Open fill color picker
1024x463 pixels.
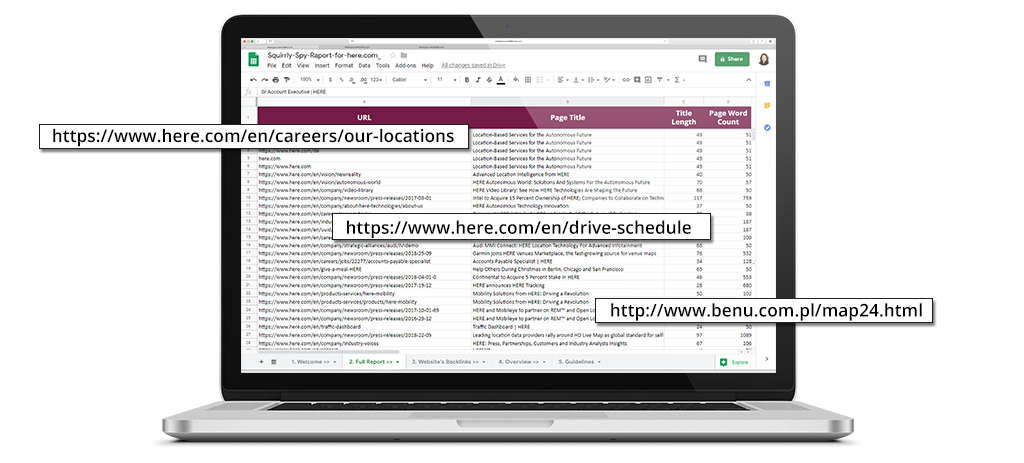pyautogui.click(x=516, y=79)
